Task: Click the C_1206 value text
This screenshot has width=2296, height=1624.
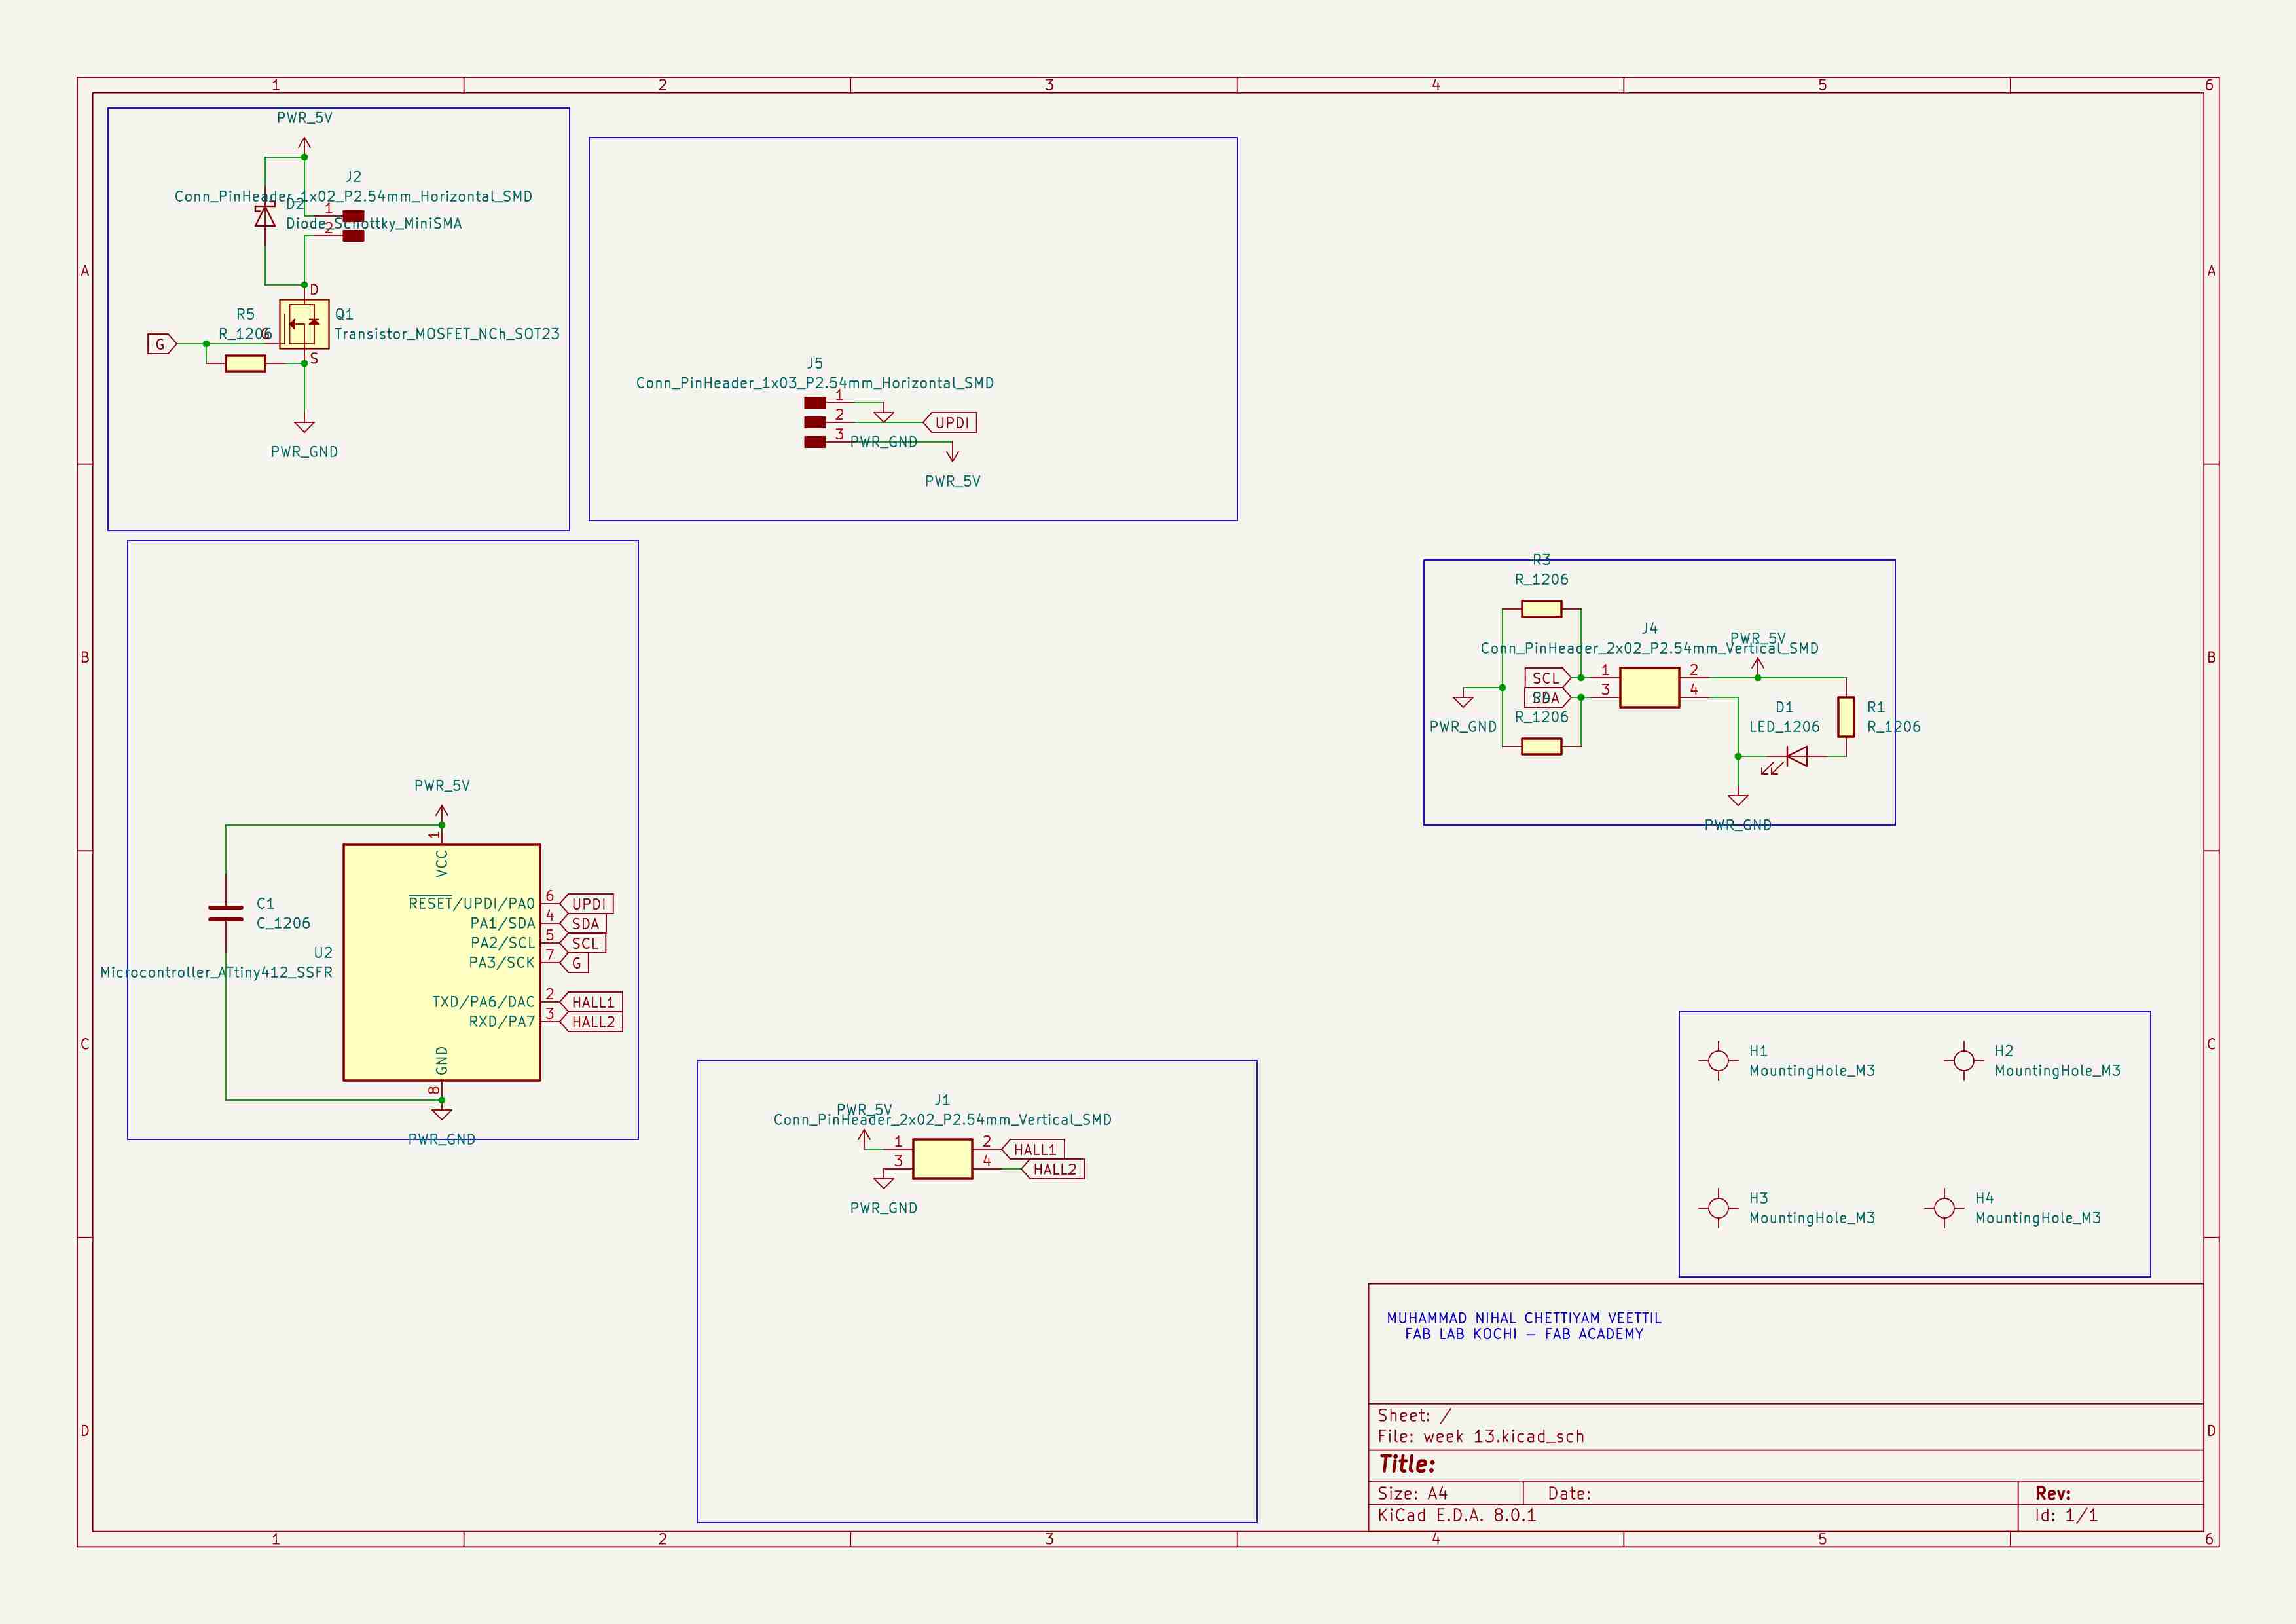Action: (283, 923)
